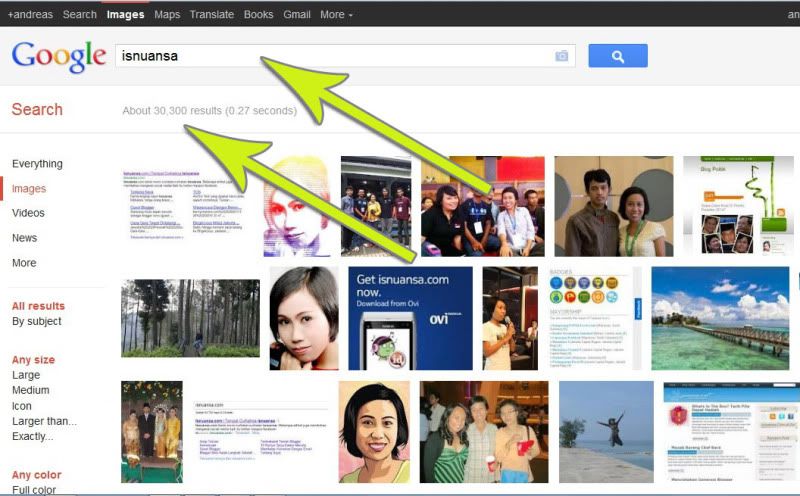
Task: Open the Exactly... size option
Action: (x=32, y=436)
